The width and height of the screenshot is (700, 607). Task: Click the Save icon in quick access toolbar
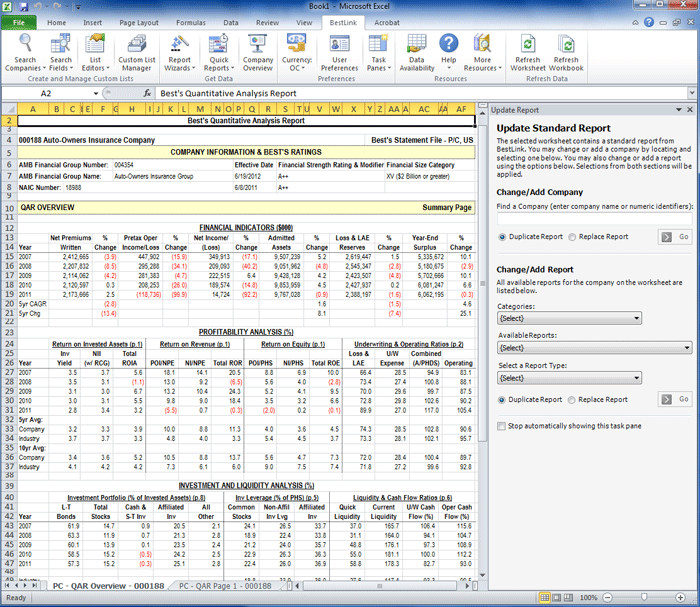click(x=24, y=7)
